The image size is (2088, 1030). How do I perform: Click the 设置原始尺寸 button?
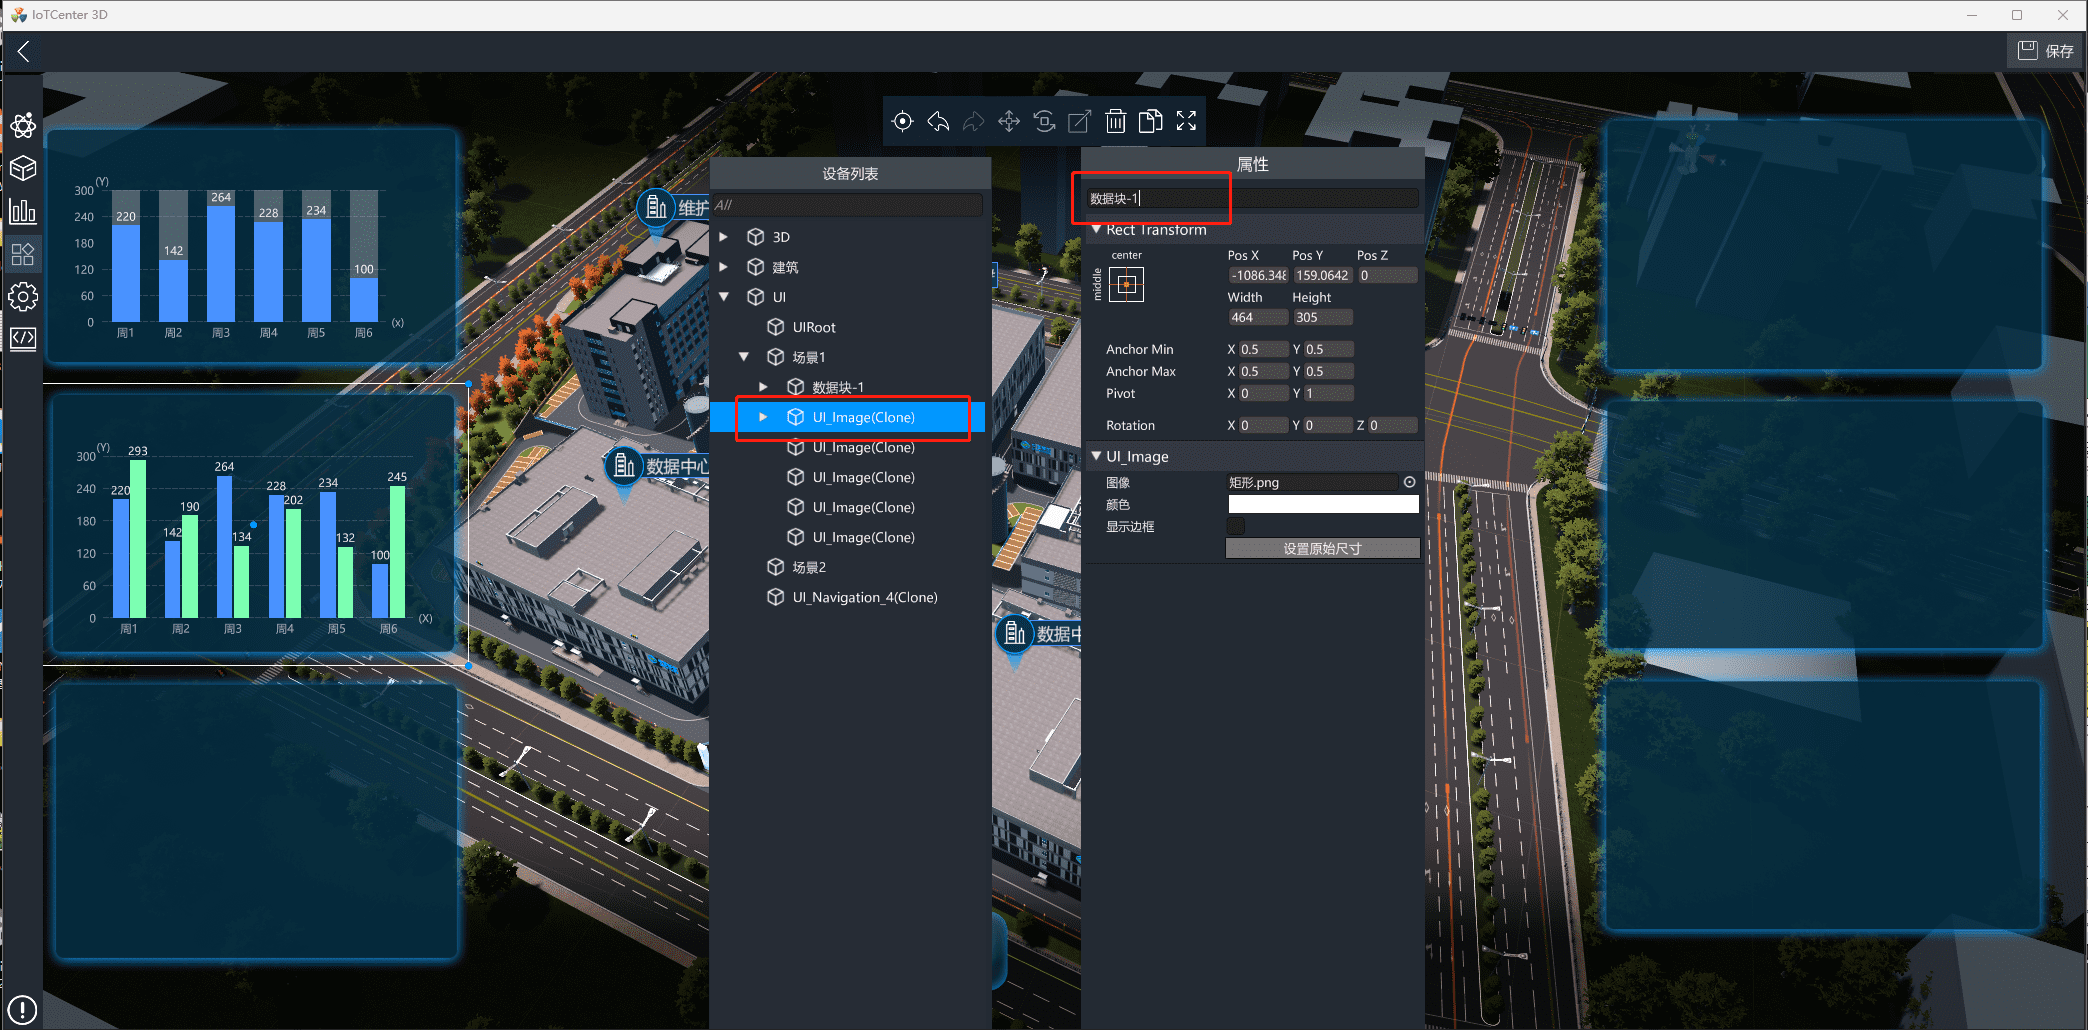(1322, 548)
